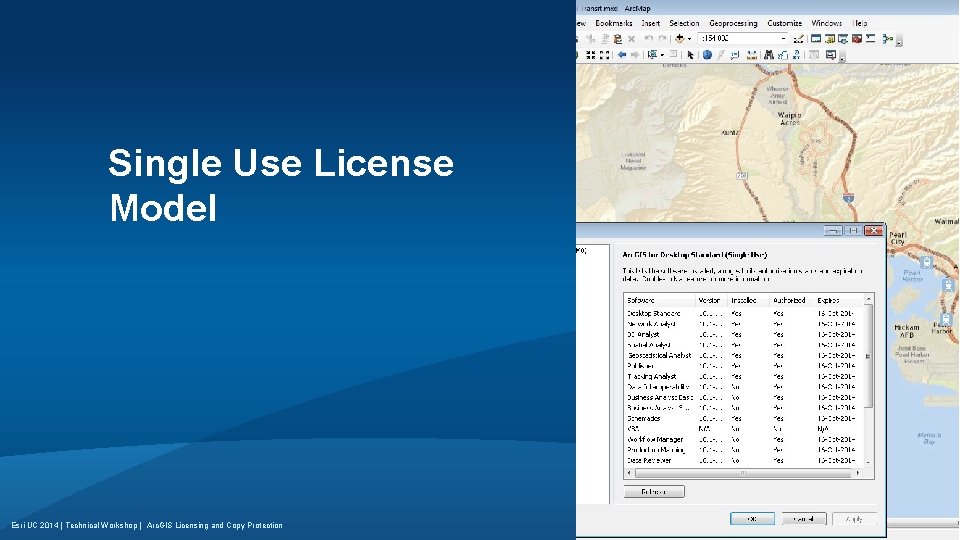The width and height of the screenshot is (960, 540).
Task: Select the Spatial Analyst row
Action: click(743, 345)
